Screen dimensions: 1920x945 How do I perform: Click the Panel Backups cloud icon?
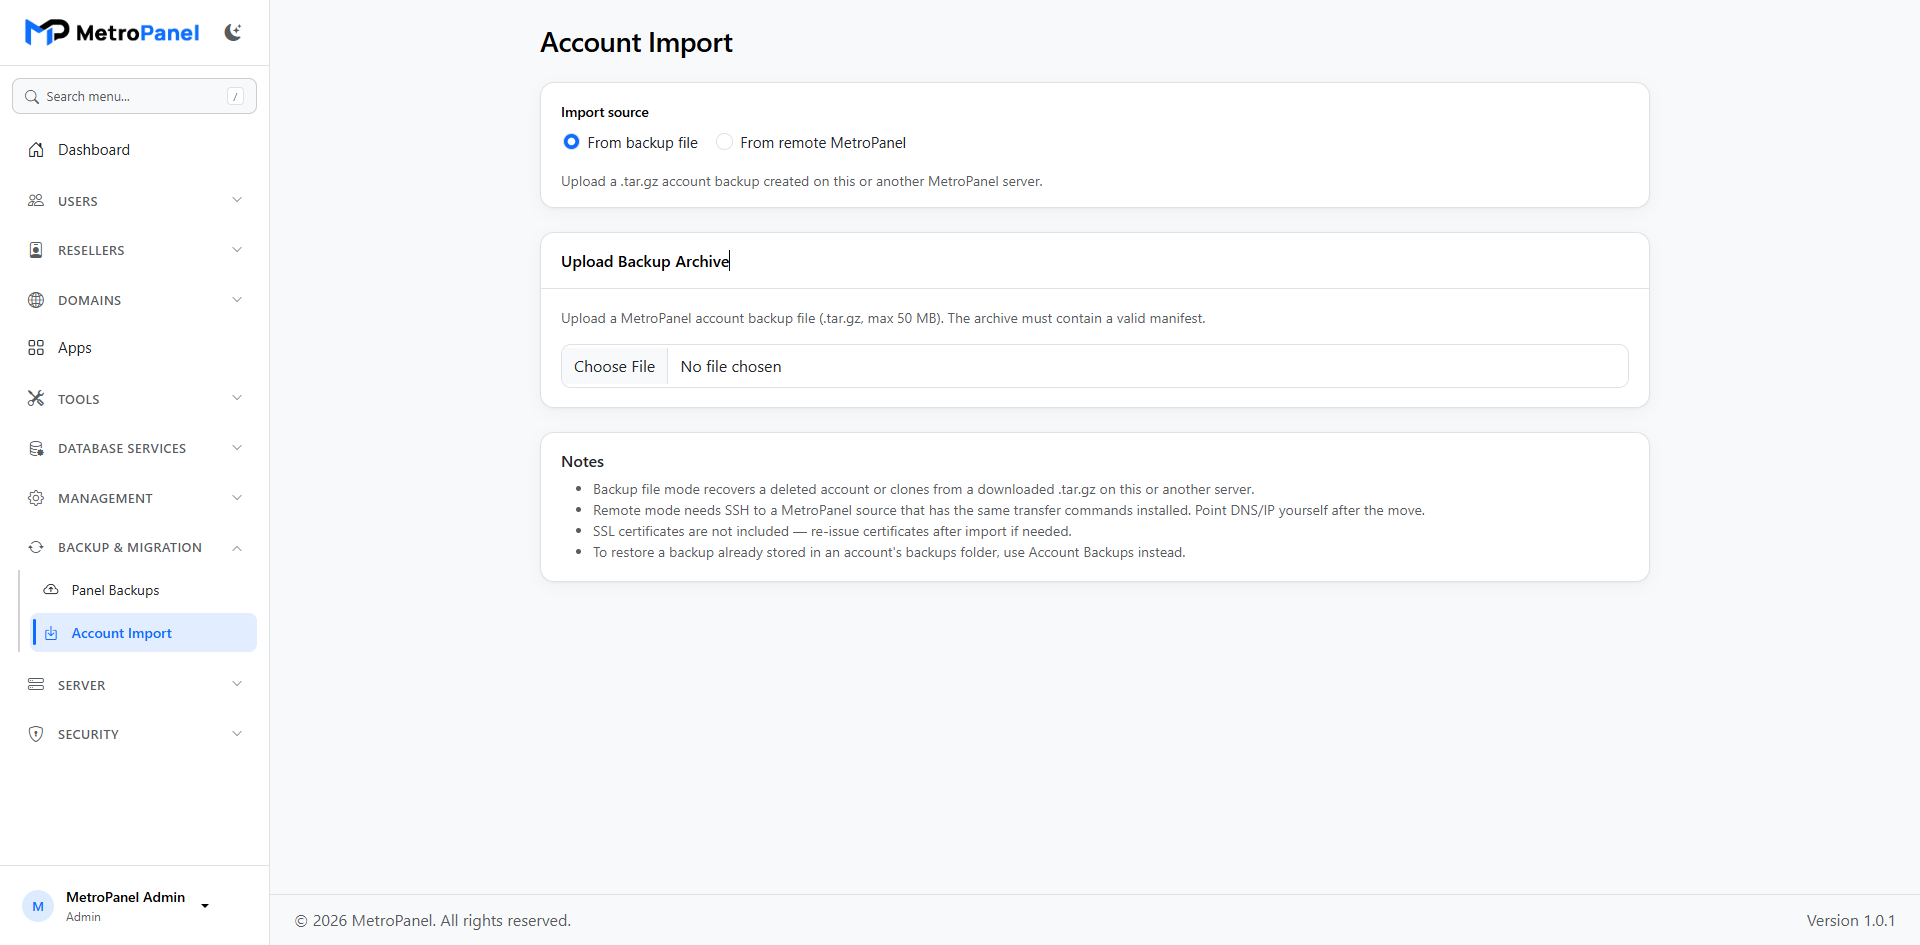coord(51,590)
